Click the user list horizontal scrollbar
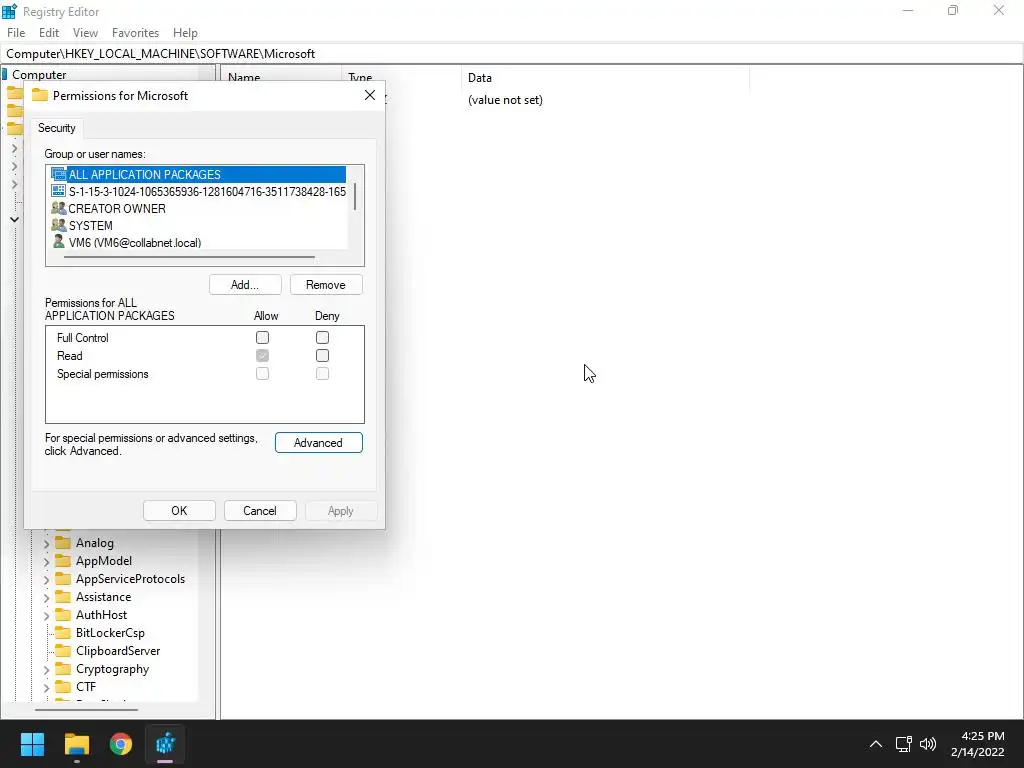Screen dimensions: 1024x768 189,257
